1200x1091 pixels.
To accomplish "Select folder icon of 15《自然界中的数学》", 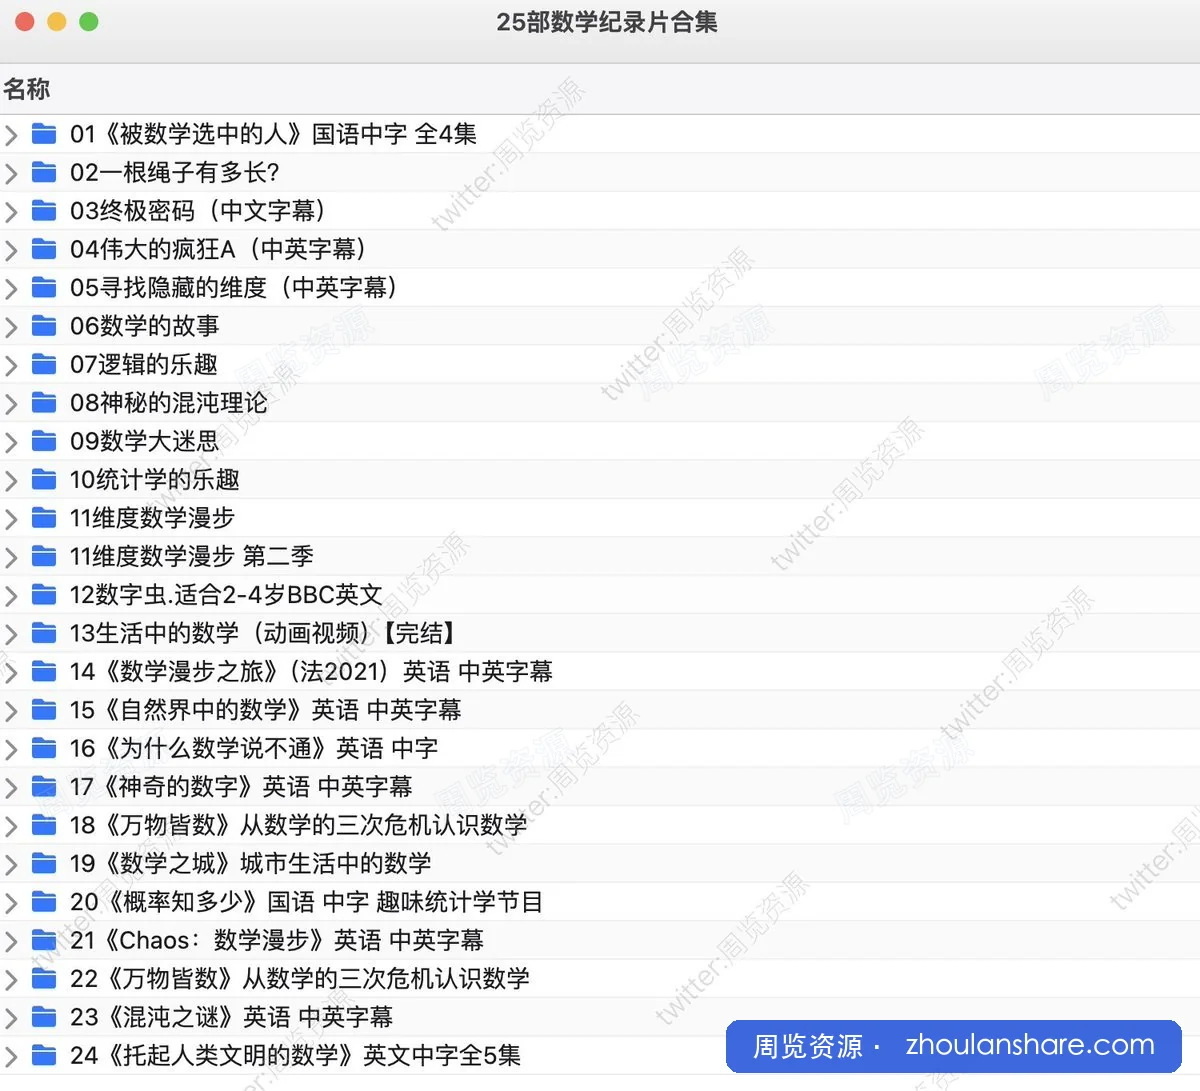I will 44,709.
